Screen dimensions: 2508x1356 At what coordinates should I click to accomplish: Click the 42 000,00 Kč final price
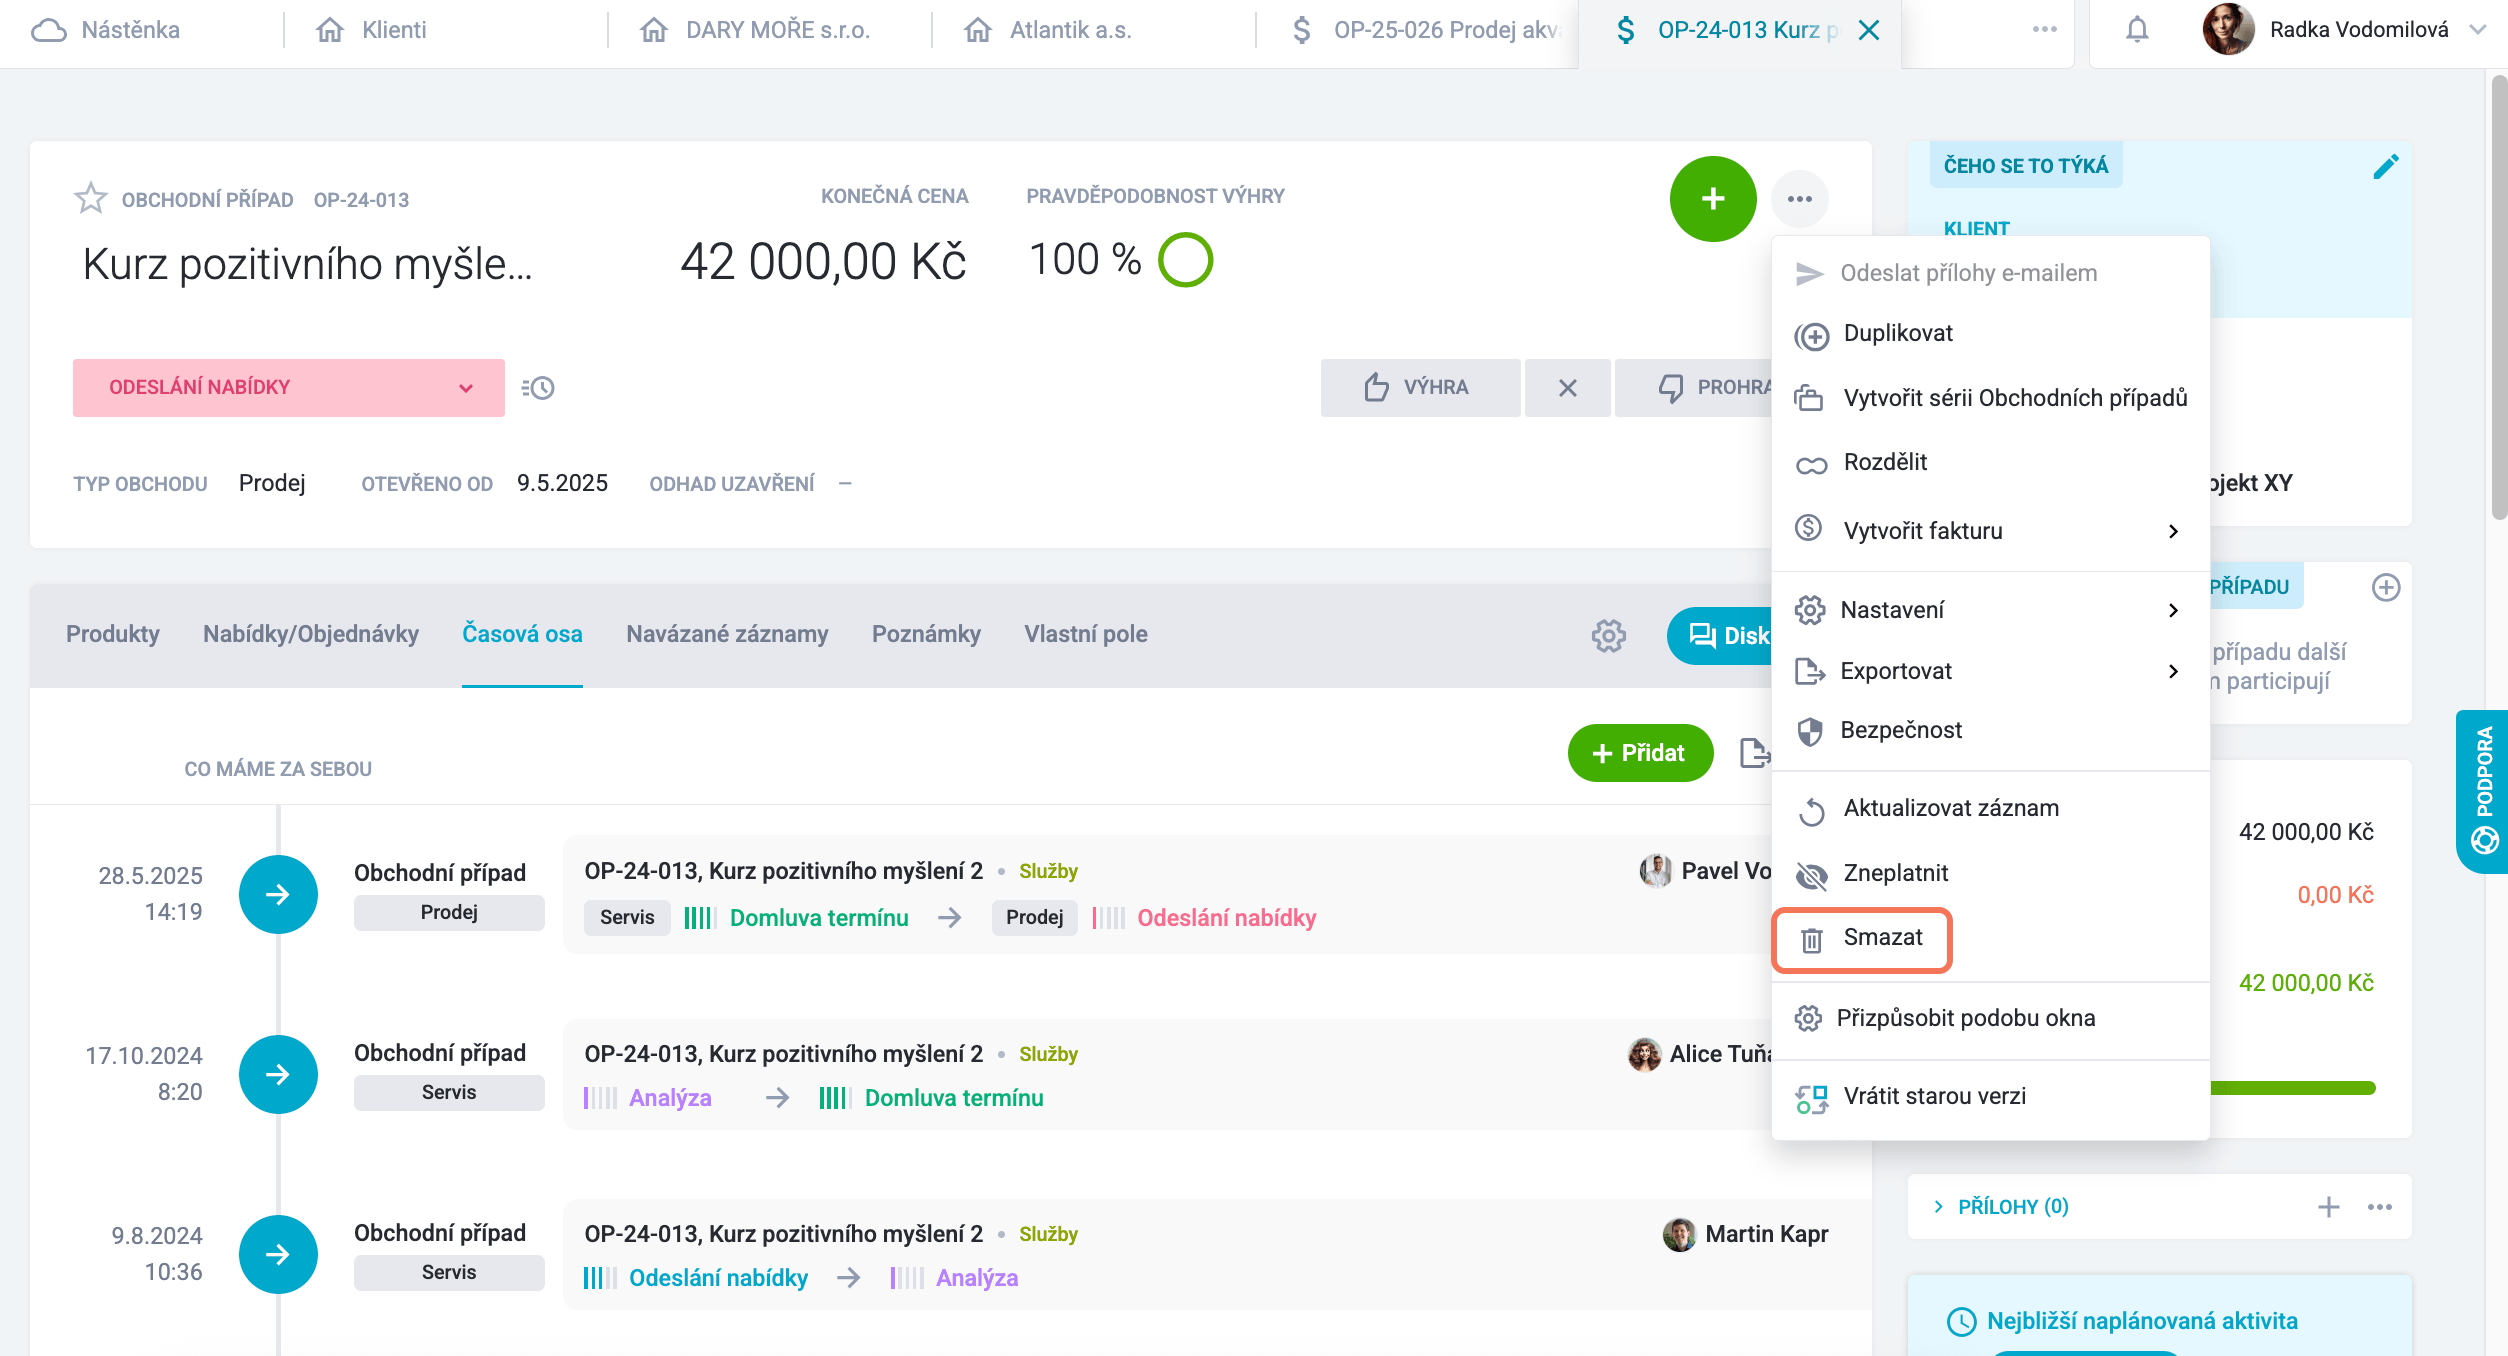823,262
